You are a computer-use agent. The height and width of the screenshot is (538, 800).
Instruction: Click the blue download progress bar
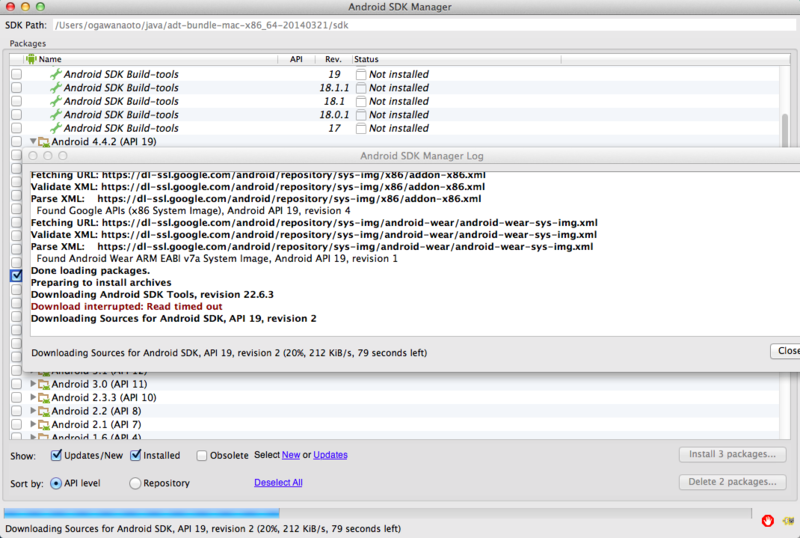[x=141, y=513]
